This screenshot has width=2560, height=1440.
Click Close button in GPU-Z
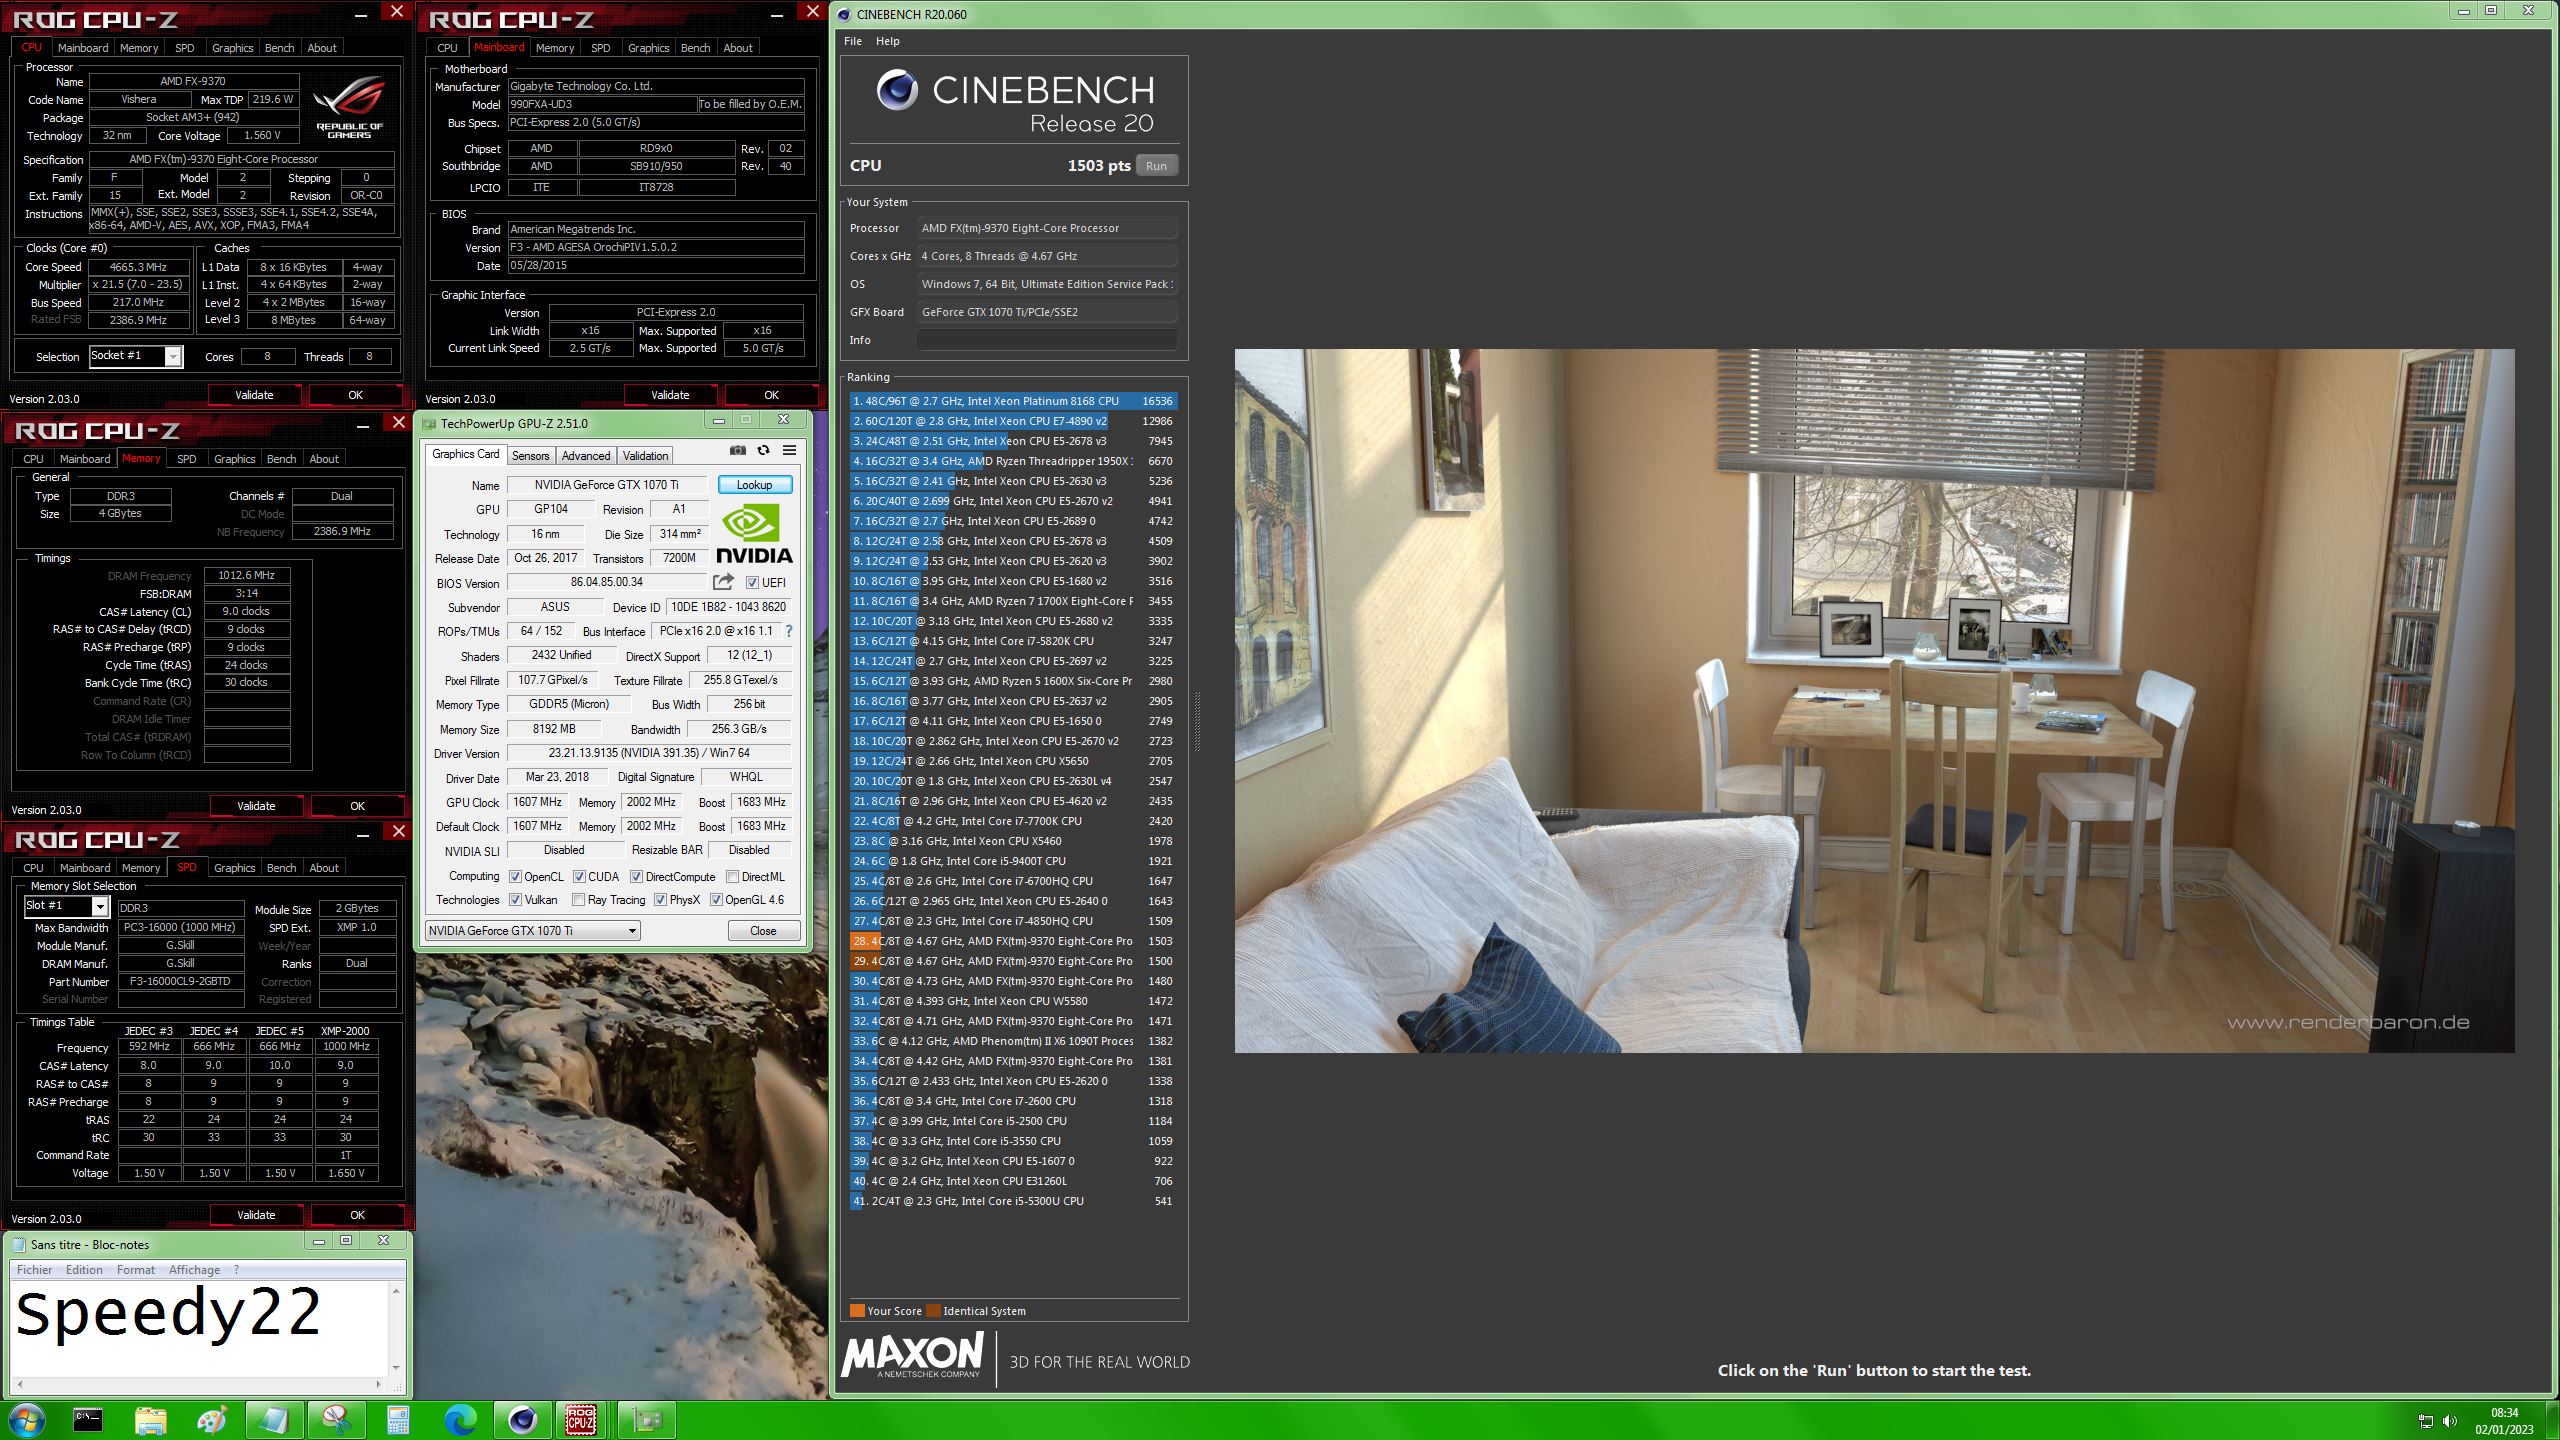pyautogui.click(x=763, y=931)
